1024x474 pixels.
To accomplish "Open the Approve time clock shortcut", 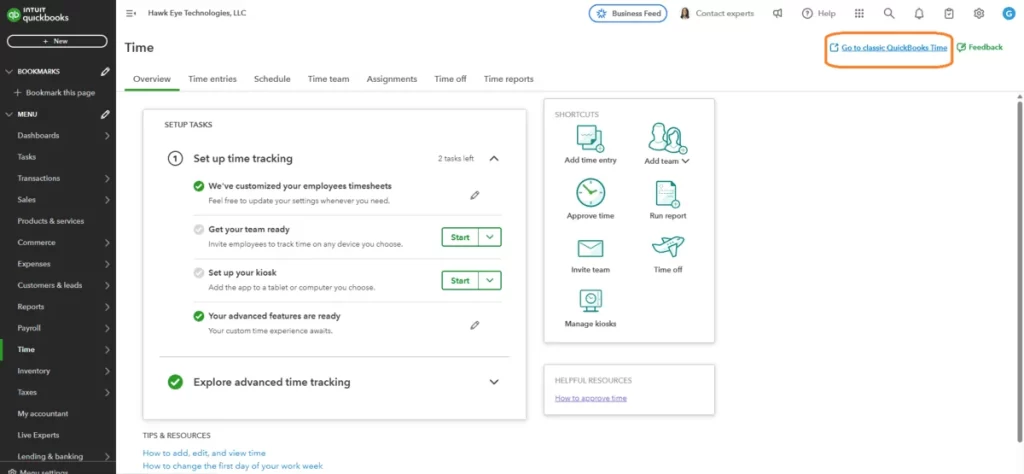I will point(590,193).
